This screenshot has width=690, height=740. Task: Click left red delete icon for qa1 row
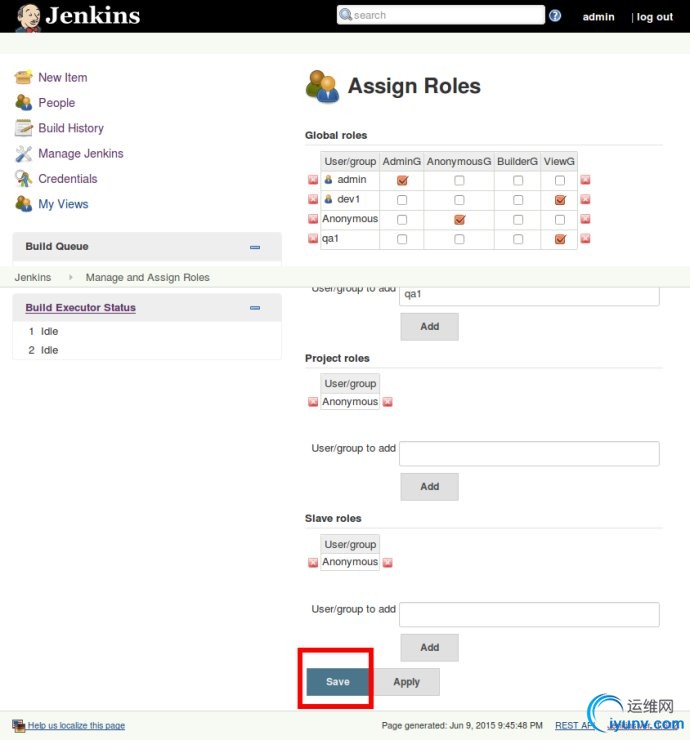tap(313, 238)
